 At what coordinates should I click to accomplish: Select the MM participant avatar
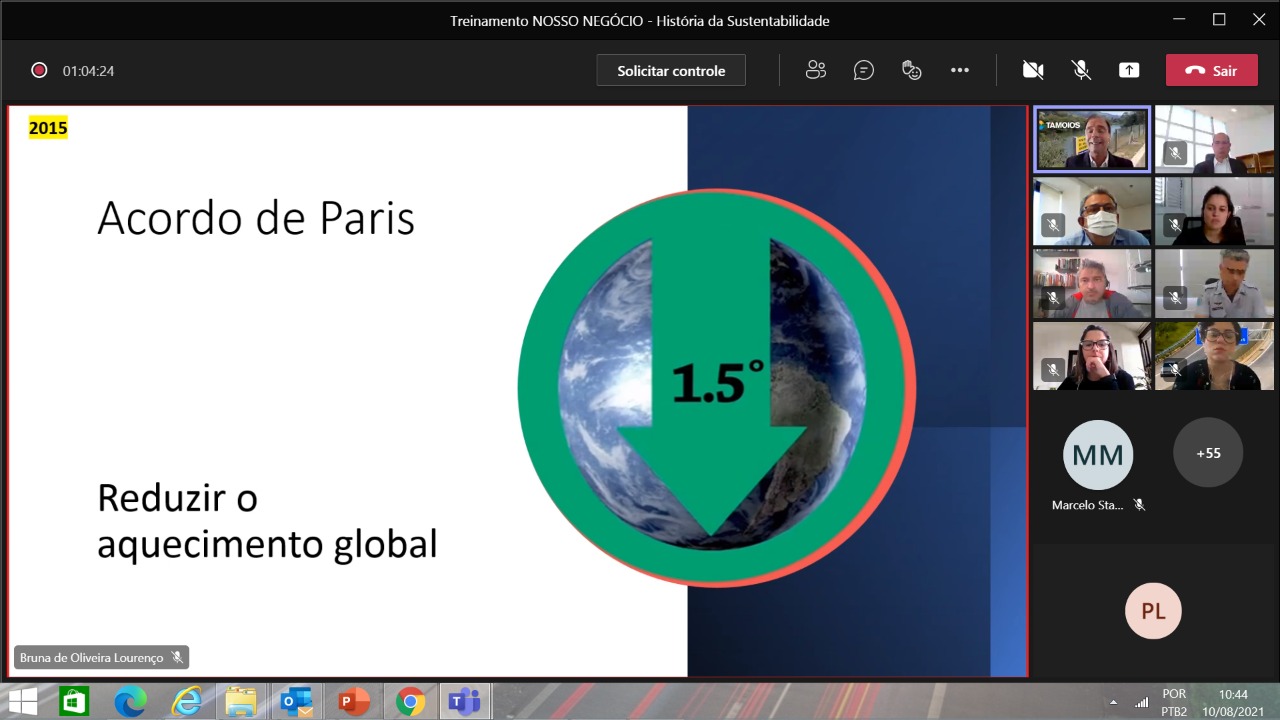[x=1097, y=455]
